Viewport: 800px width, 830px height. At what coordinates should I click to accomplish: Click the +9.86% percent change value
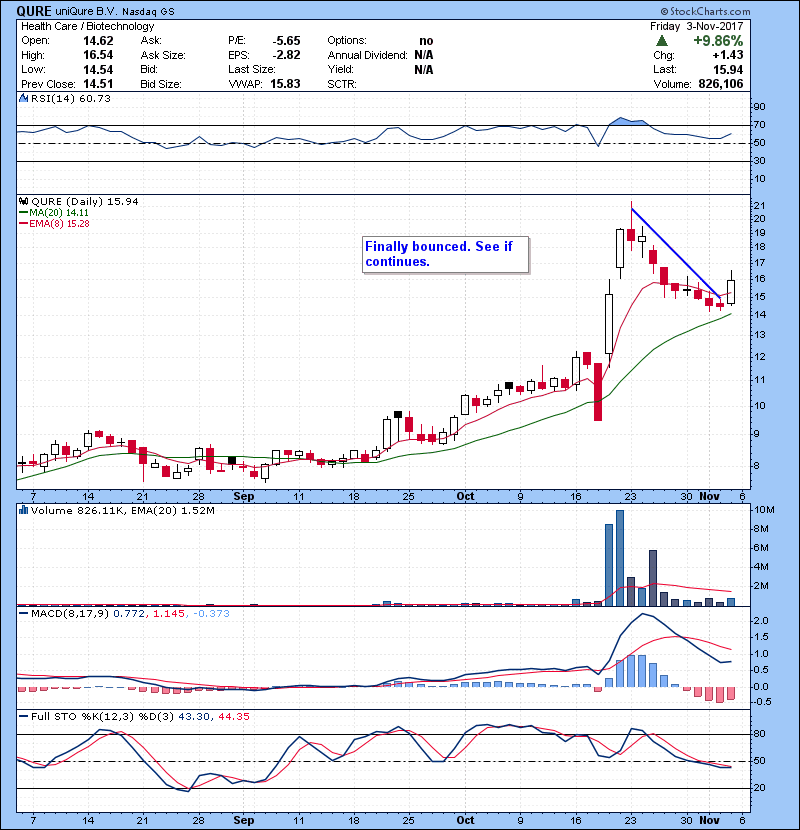pyautogui.click(x=718, y=41)
